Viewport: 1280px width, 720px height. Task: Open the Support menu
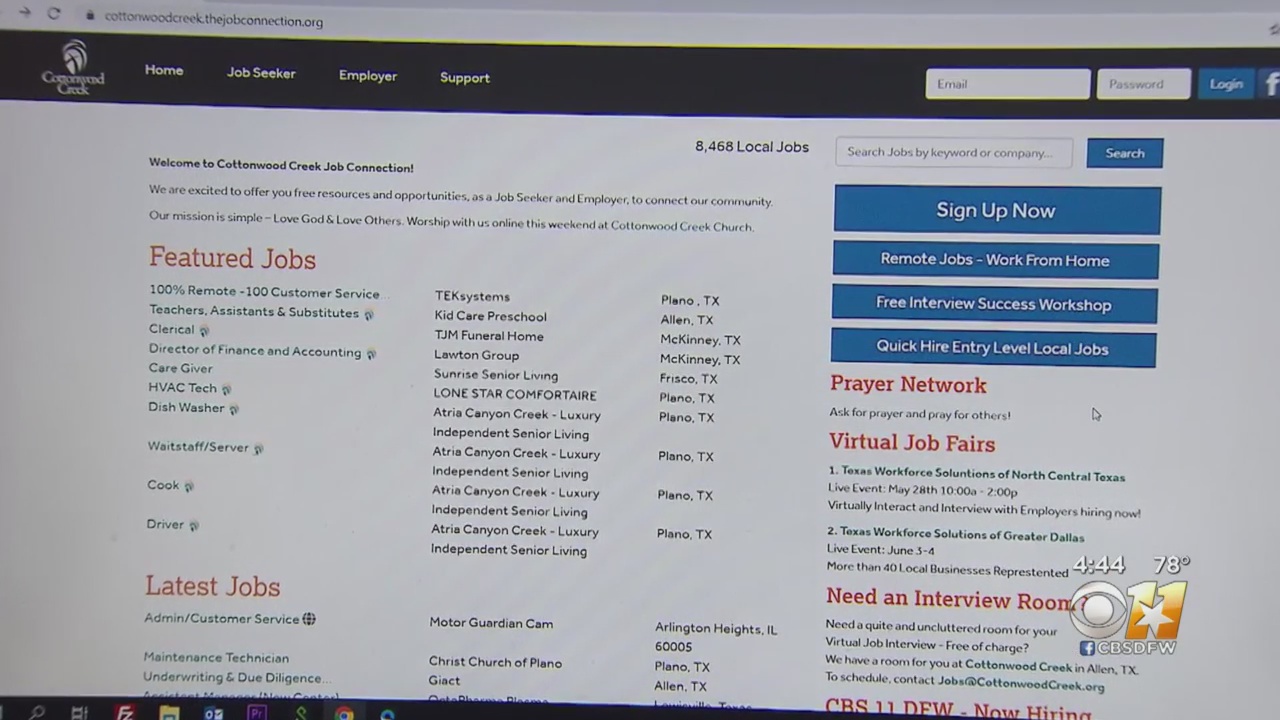[x=465, y=78]
